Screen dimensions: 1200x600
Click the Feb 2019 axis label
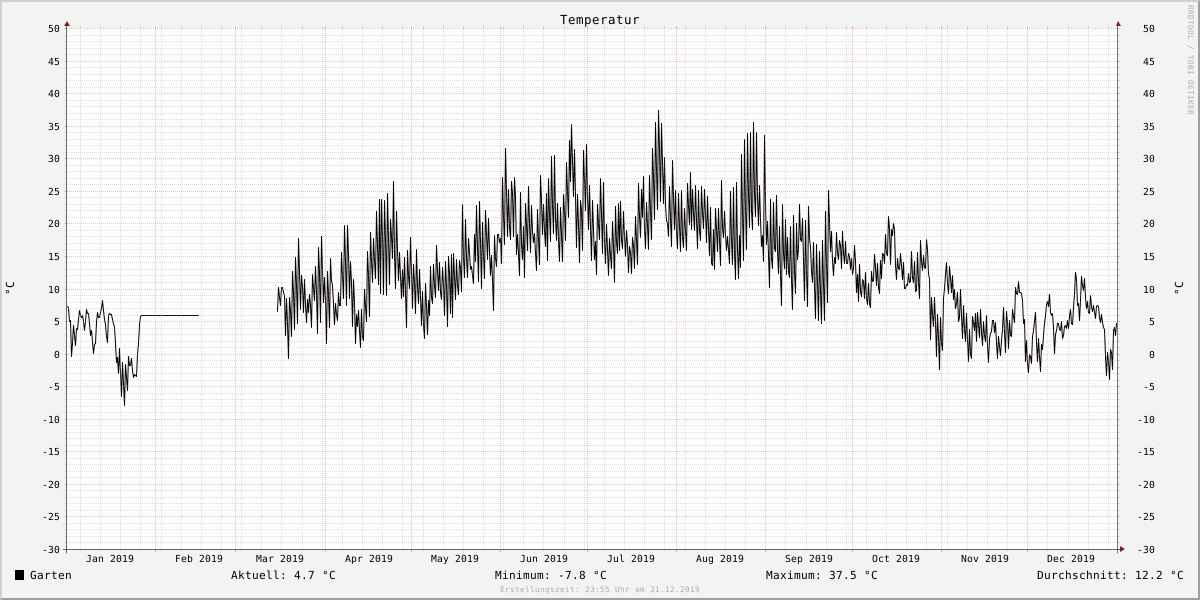199,559
